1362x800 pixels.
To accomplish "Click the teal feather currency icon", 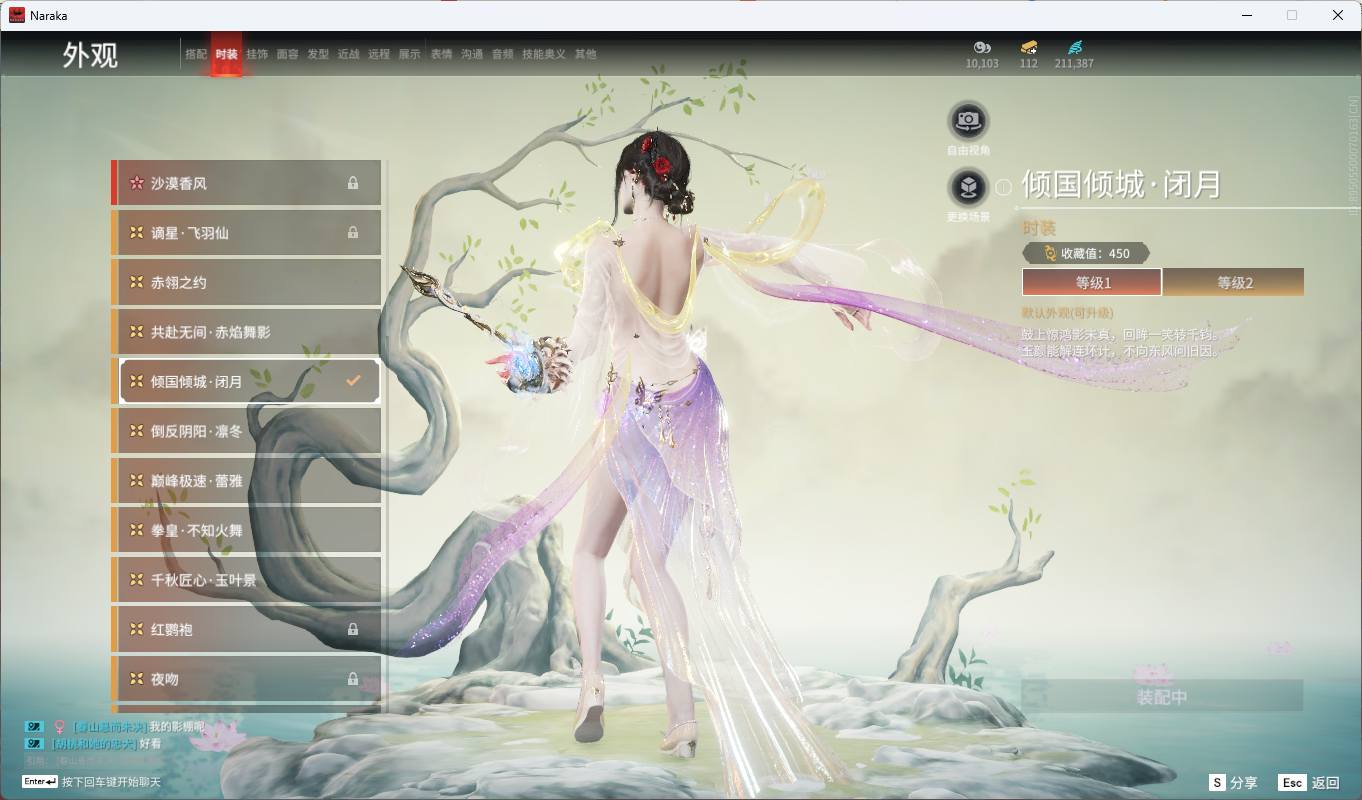I will pyautogui.click(x=1074, y=47).
